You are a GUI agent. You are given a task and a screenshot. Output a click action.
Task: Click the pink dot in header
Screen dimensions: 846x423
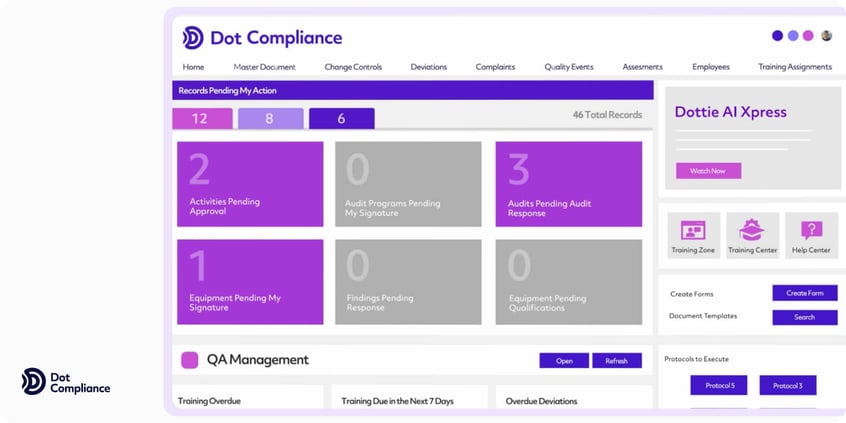(x=808, y=36)
